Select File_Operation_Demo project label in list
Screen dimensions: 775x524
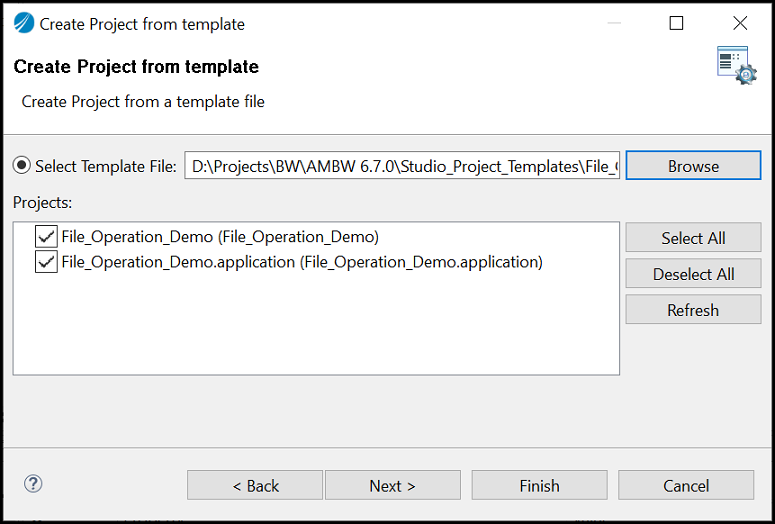tap(220, 237)
